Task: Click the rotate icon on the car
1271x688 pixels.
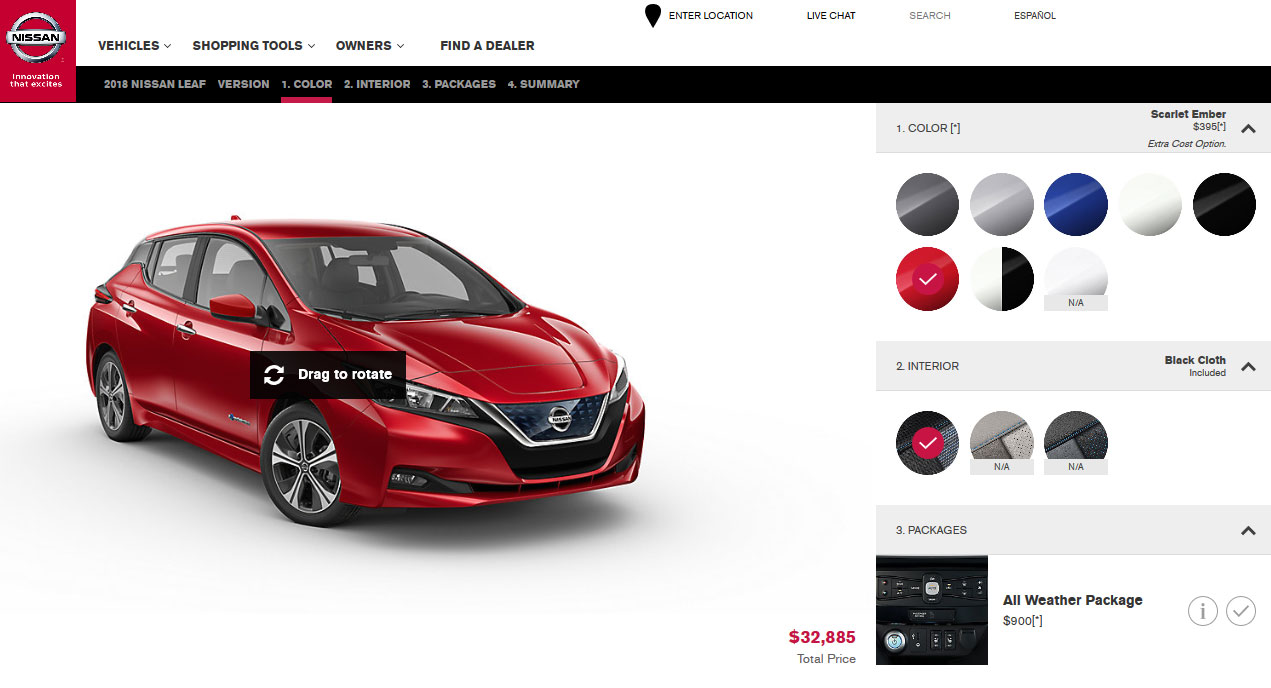Action: pyautogui.click(x=274, y=375)
